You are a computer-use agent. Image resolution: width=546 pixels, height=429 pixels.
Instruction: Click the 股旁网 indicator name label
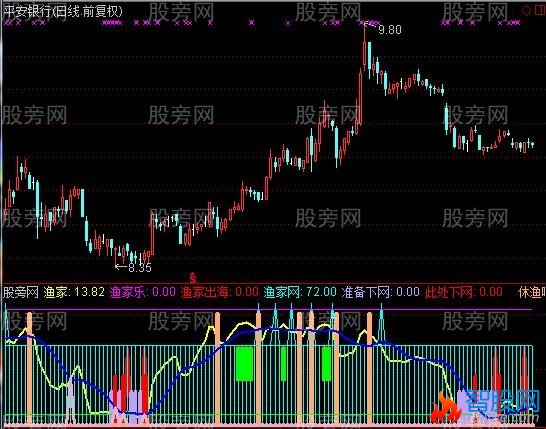click(21, 292)
